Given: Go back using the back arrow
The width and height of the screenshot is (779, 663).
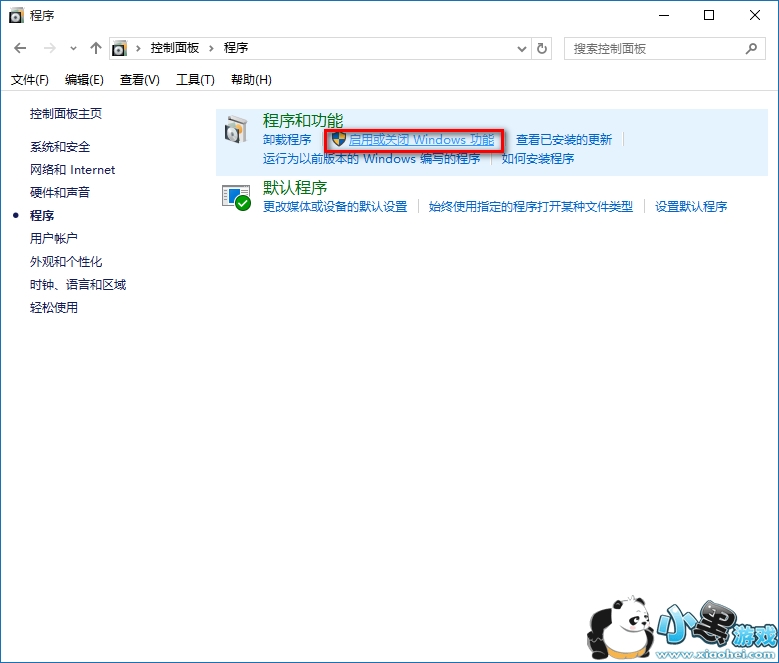Looking at the screenshot, I should point(21,48).
